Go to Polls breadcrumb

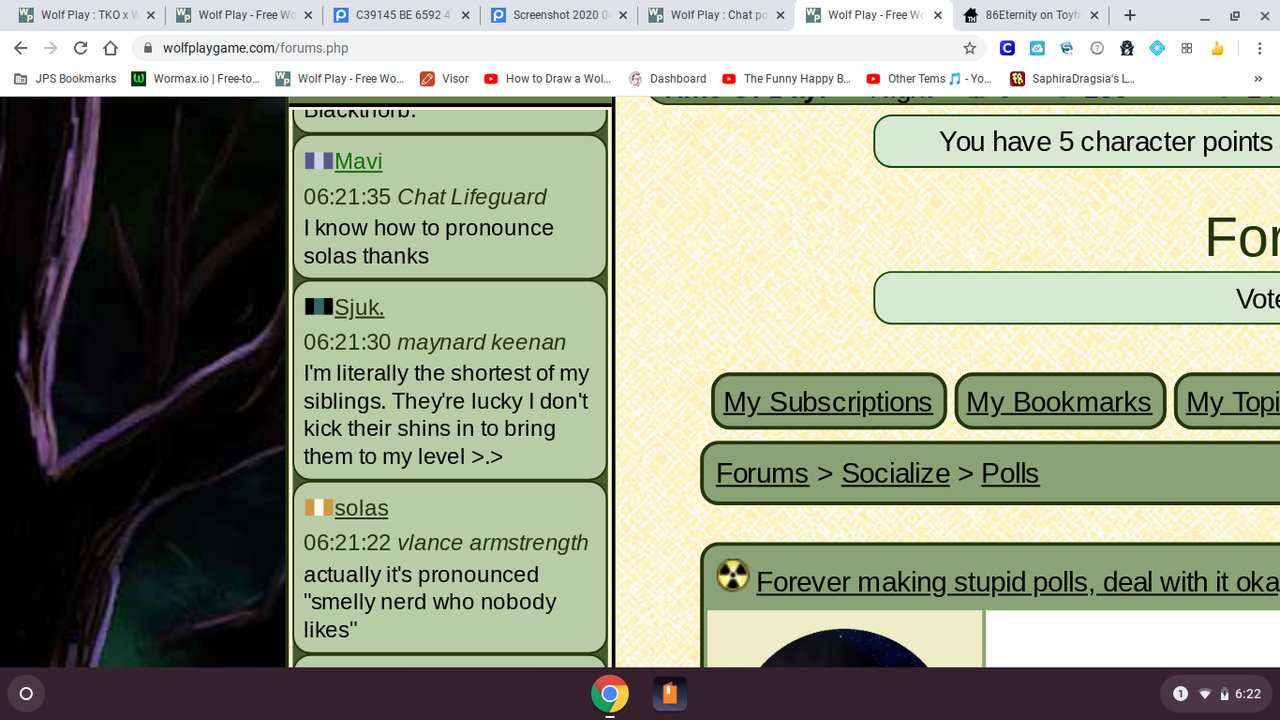pyautogui.click(x=1010, y=473)
